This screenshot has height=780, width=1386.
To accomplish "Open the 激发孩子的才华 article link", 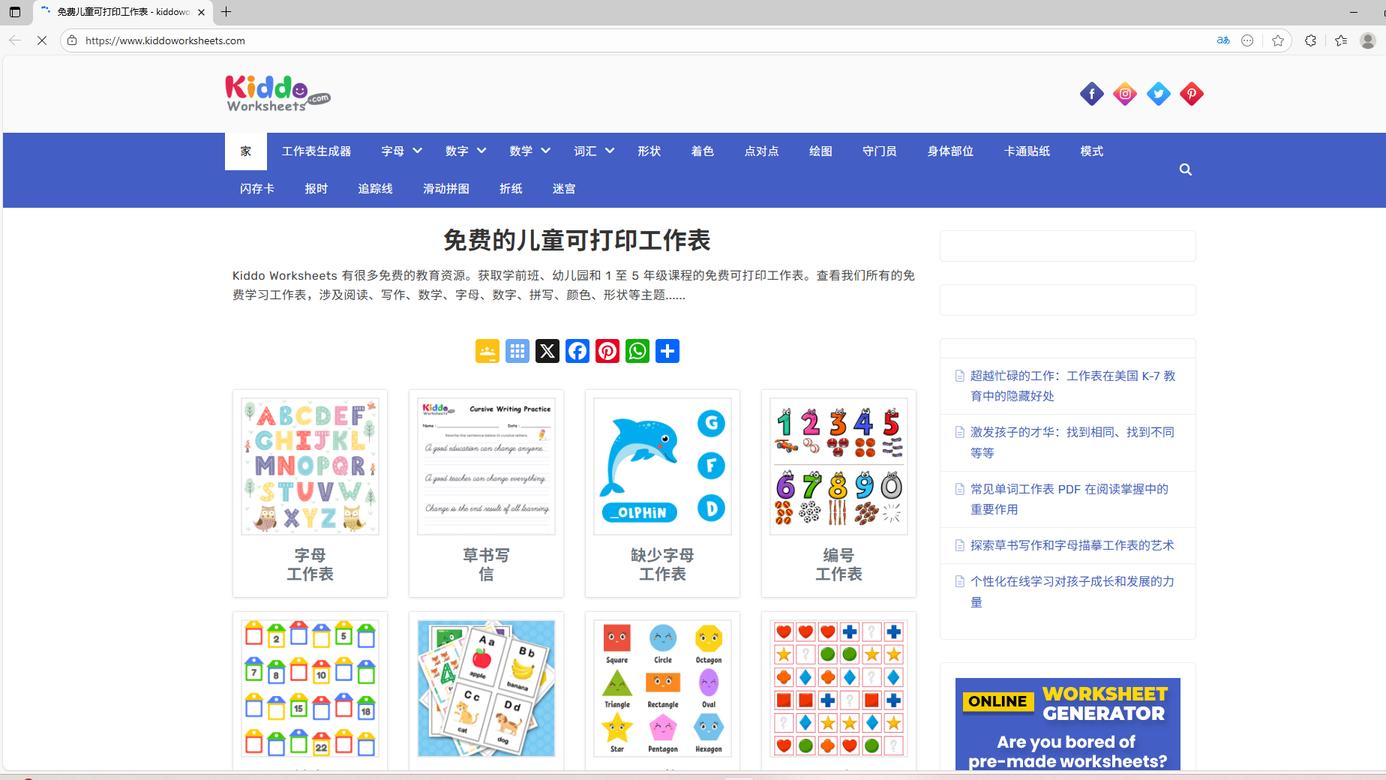I will click(x=1072, y=442).
